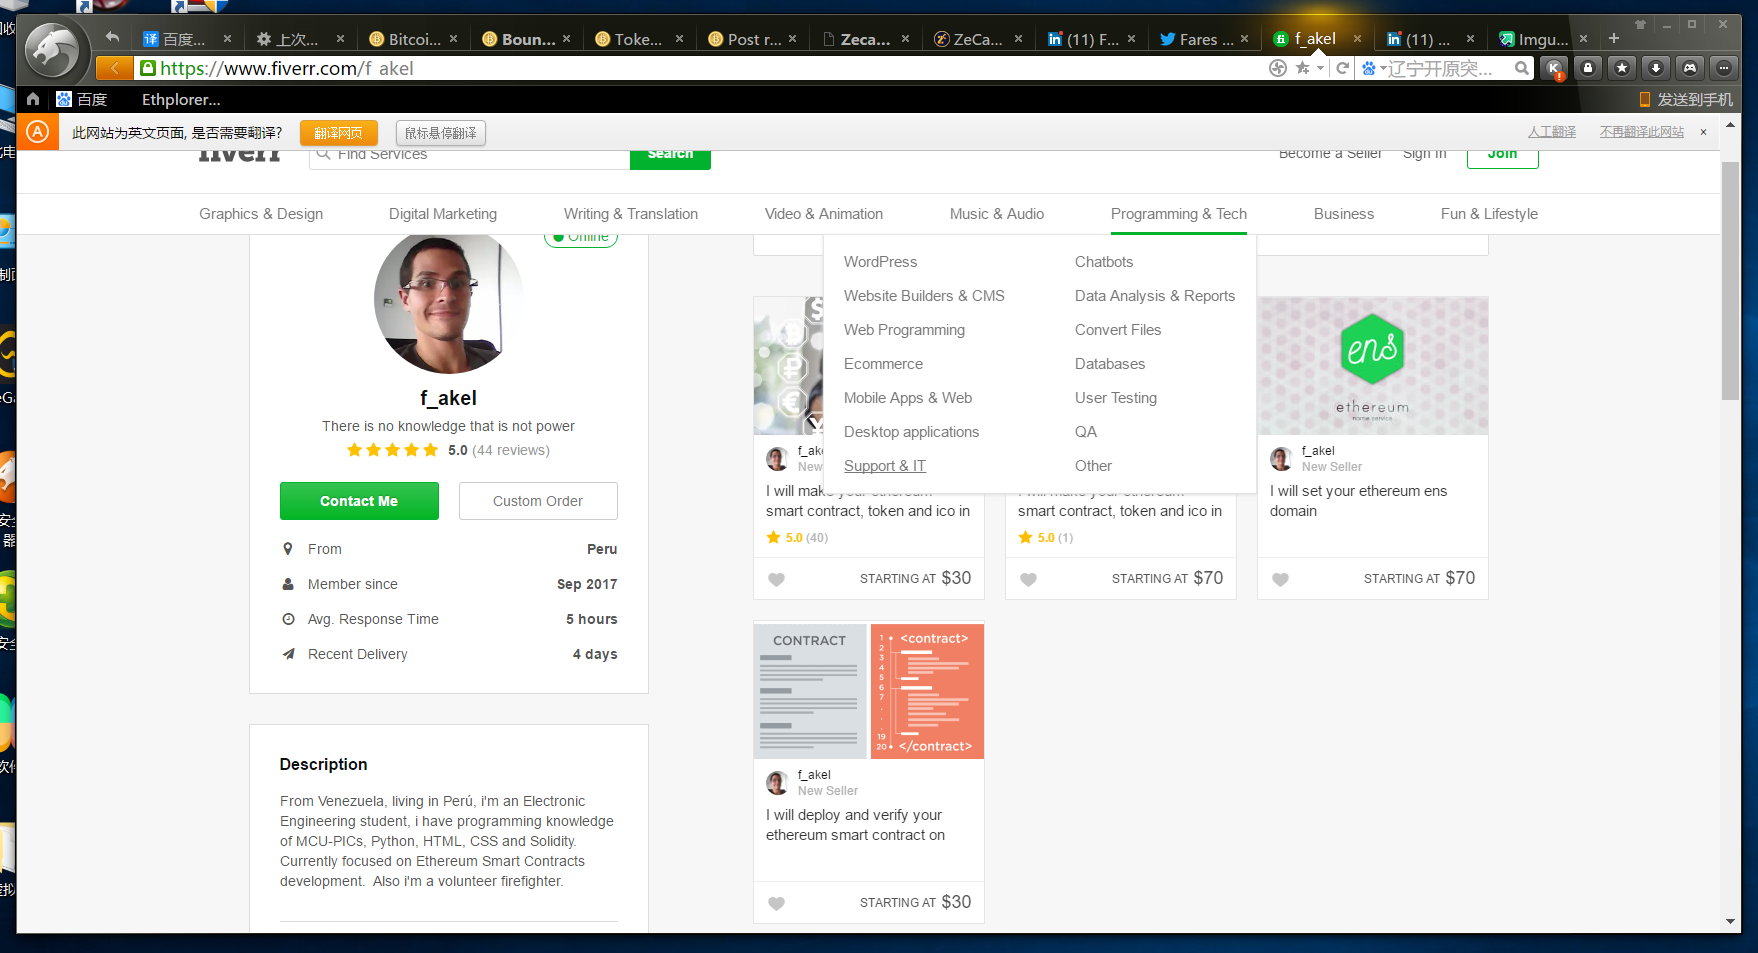Click the vertical page scrollbar thumb
1758x953 pixels.
pos(1731,281)
